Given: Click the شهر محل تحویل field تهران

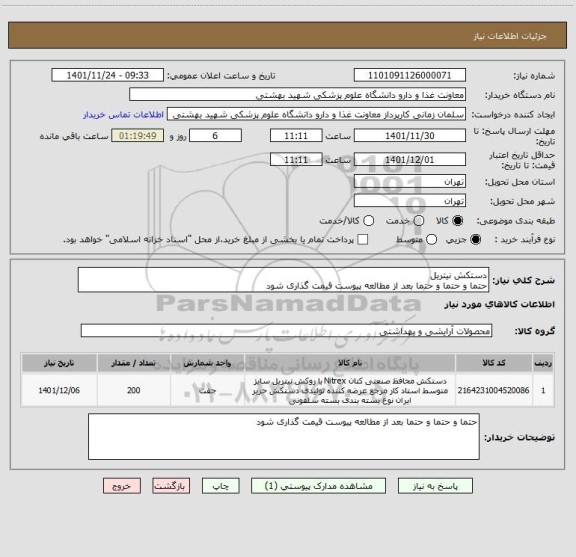Looking at the screenshot, I should pos(410,201).
